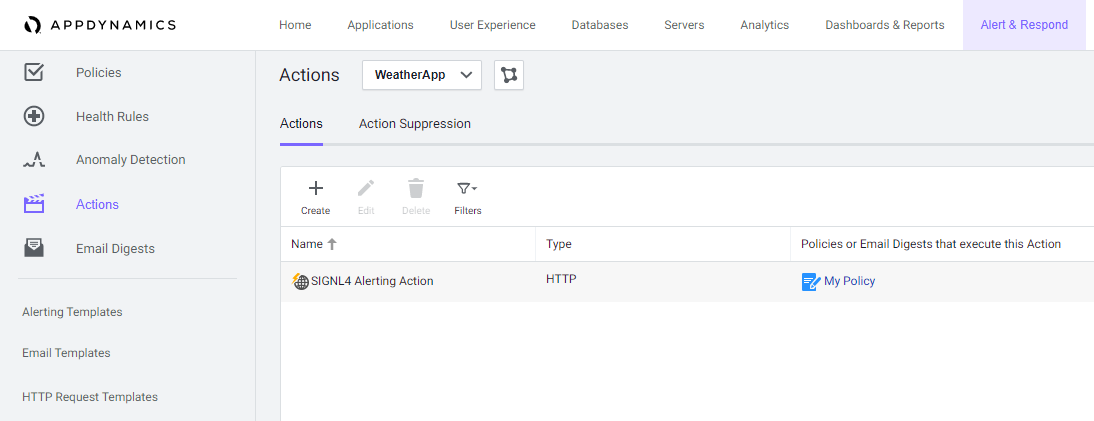Click the Policies checkbox icon in sidebar
This screenshot has width=1094, height=421.
coord(33,72)
